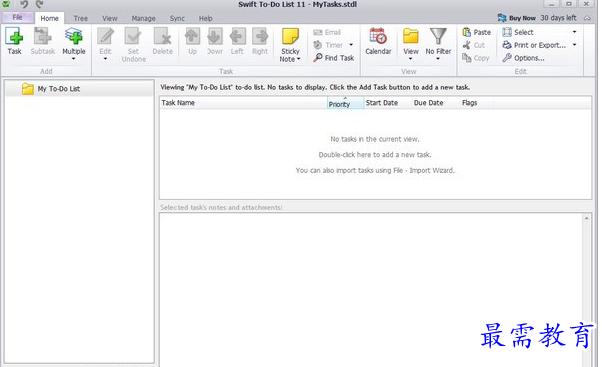Viewport: 602px width, 367px height.
Task: Open the Sticky Note dropdown arrow
Action: point(299,59)
